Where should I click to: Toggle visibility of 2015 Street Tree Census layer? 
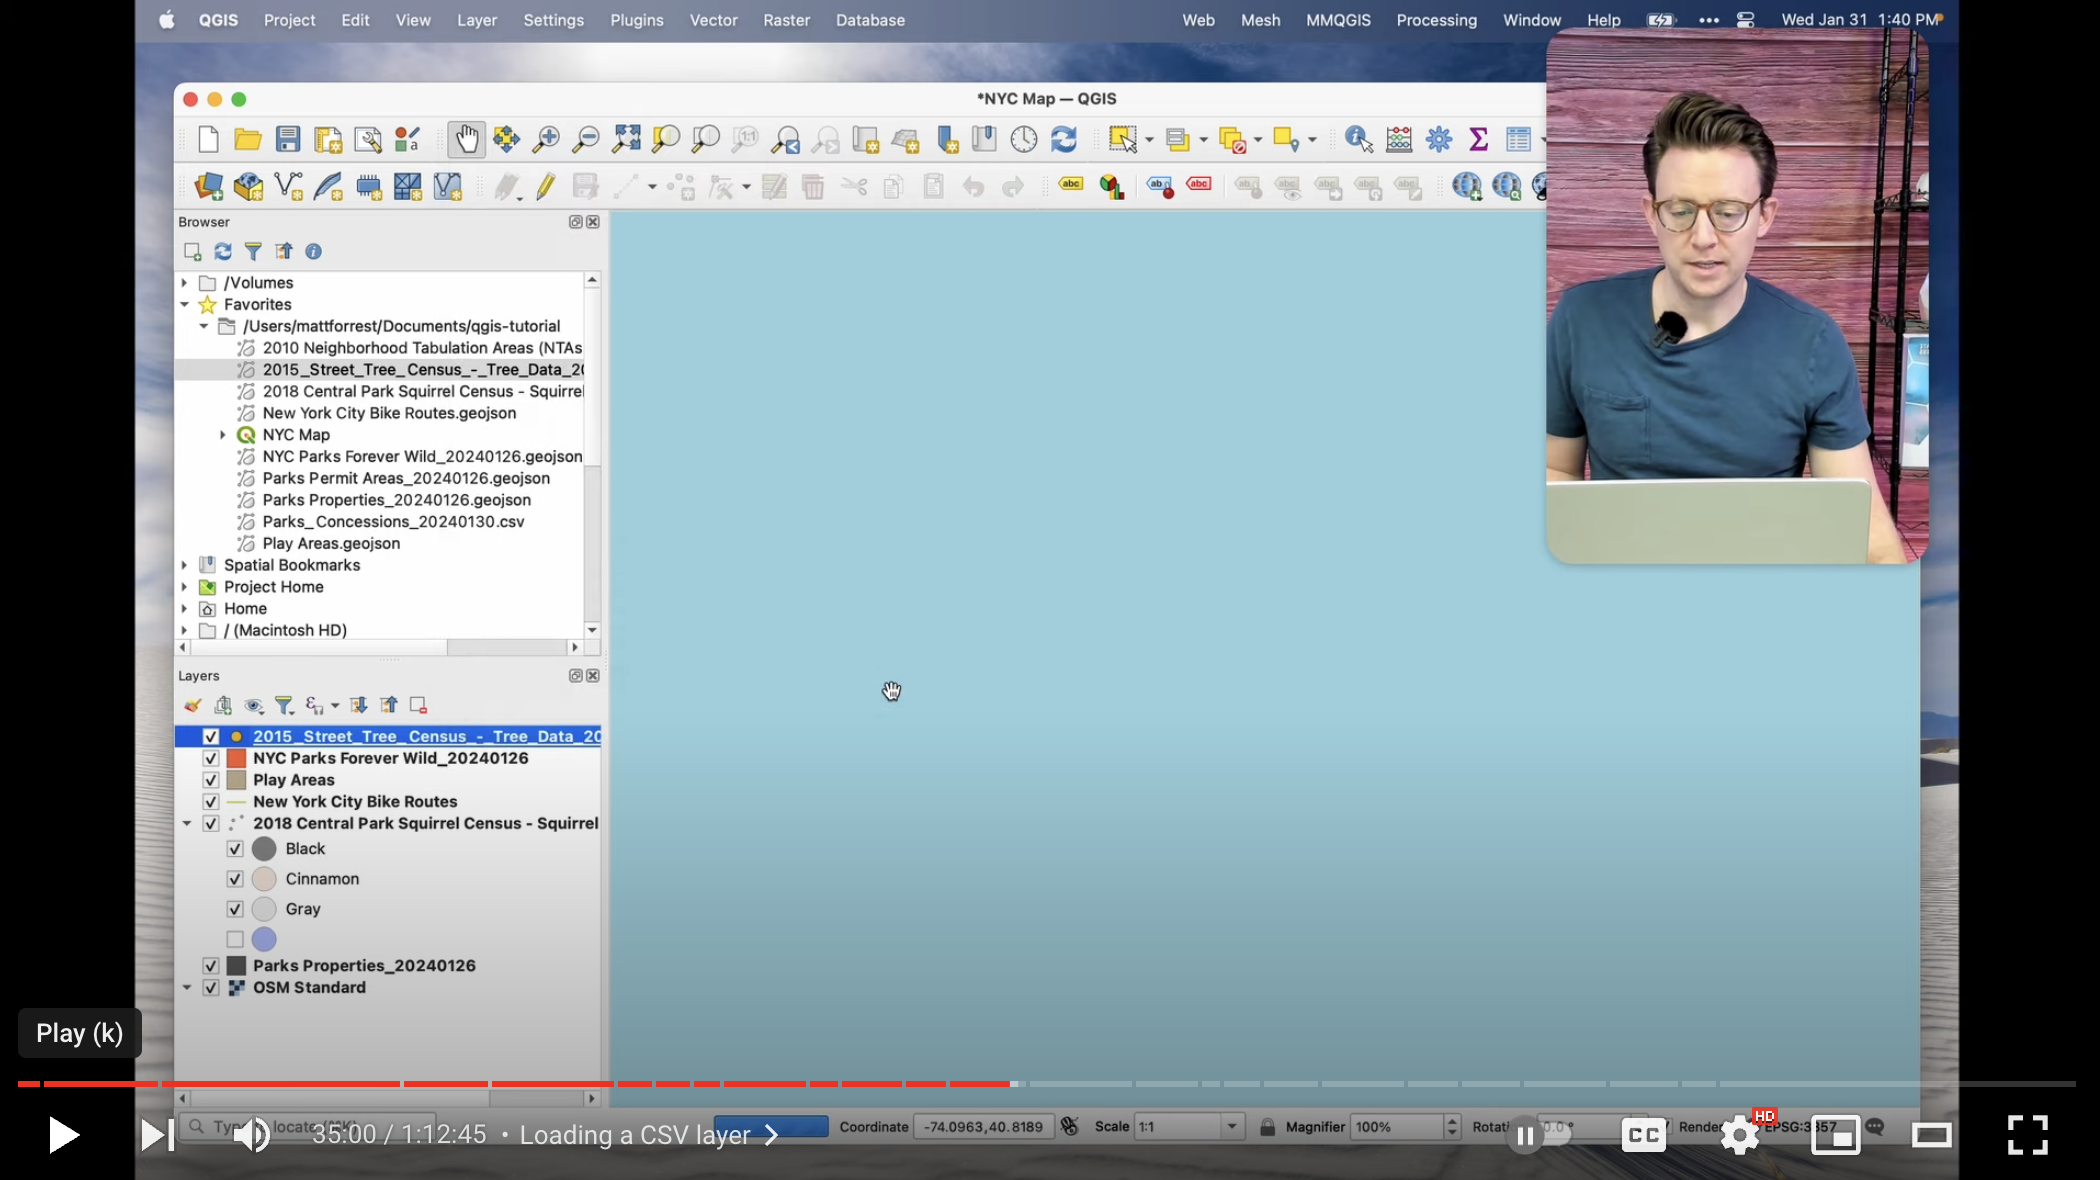211,736
